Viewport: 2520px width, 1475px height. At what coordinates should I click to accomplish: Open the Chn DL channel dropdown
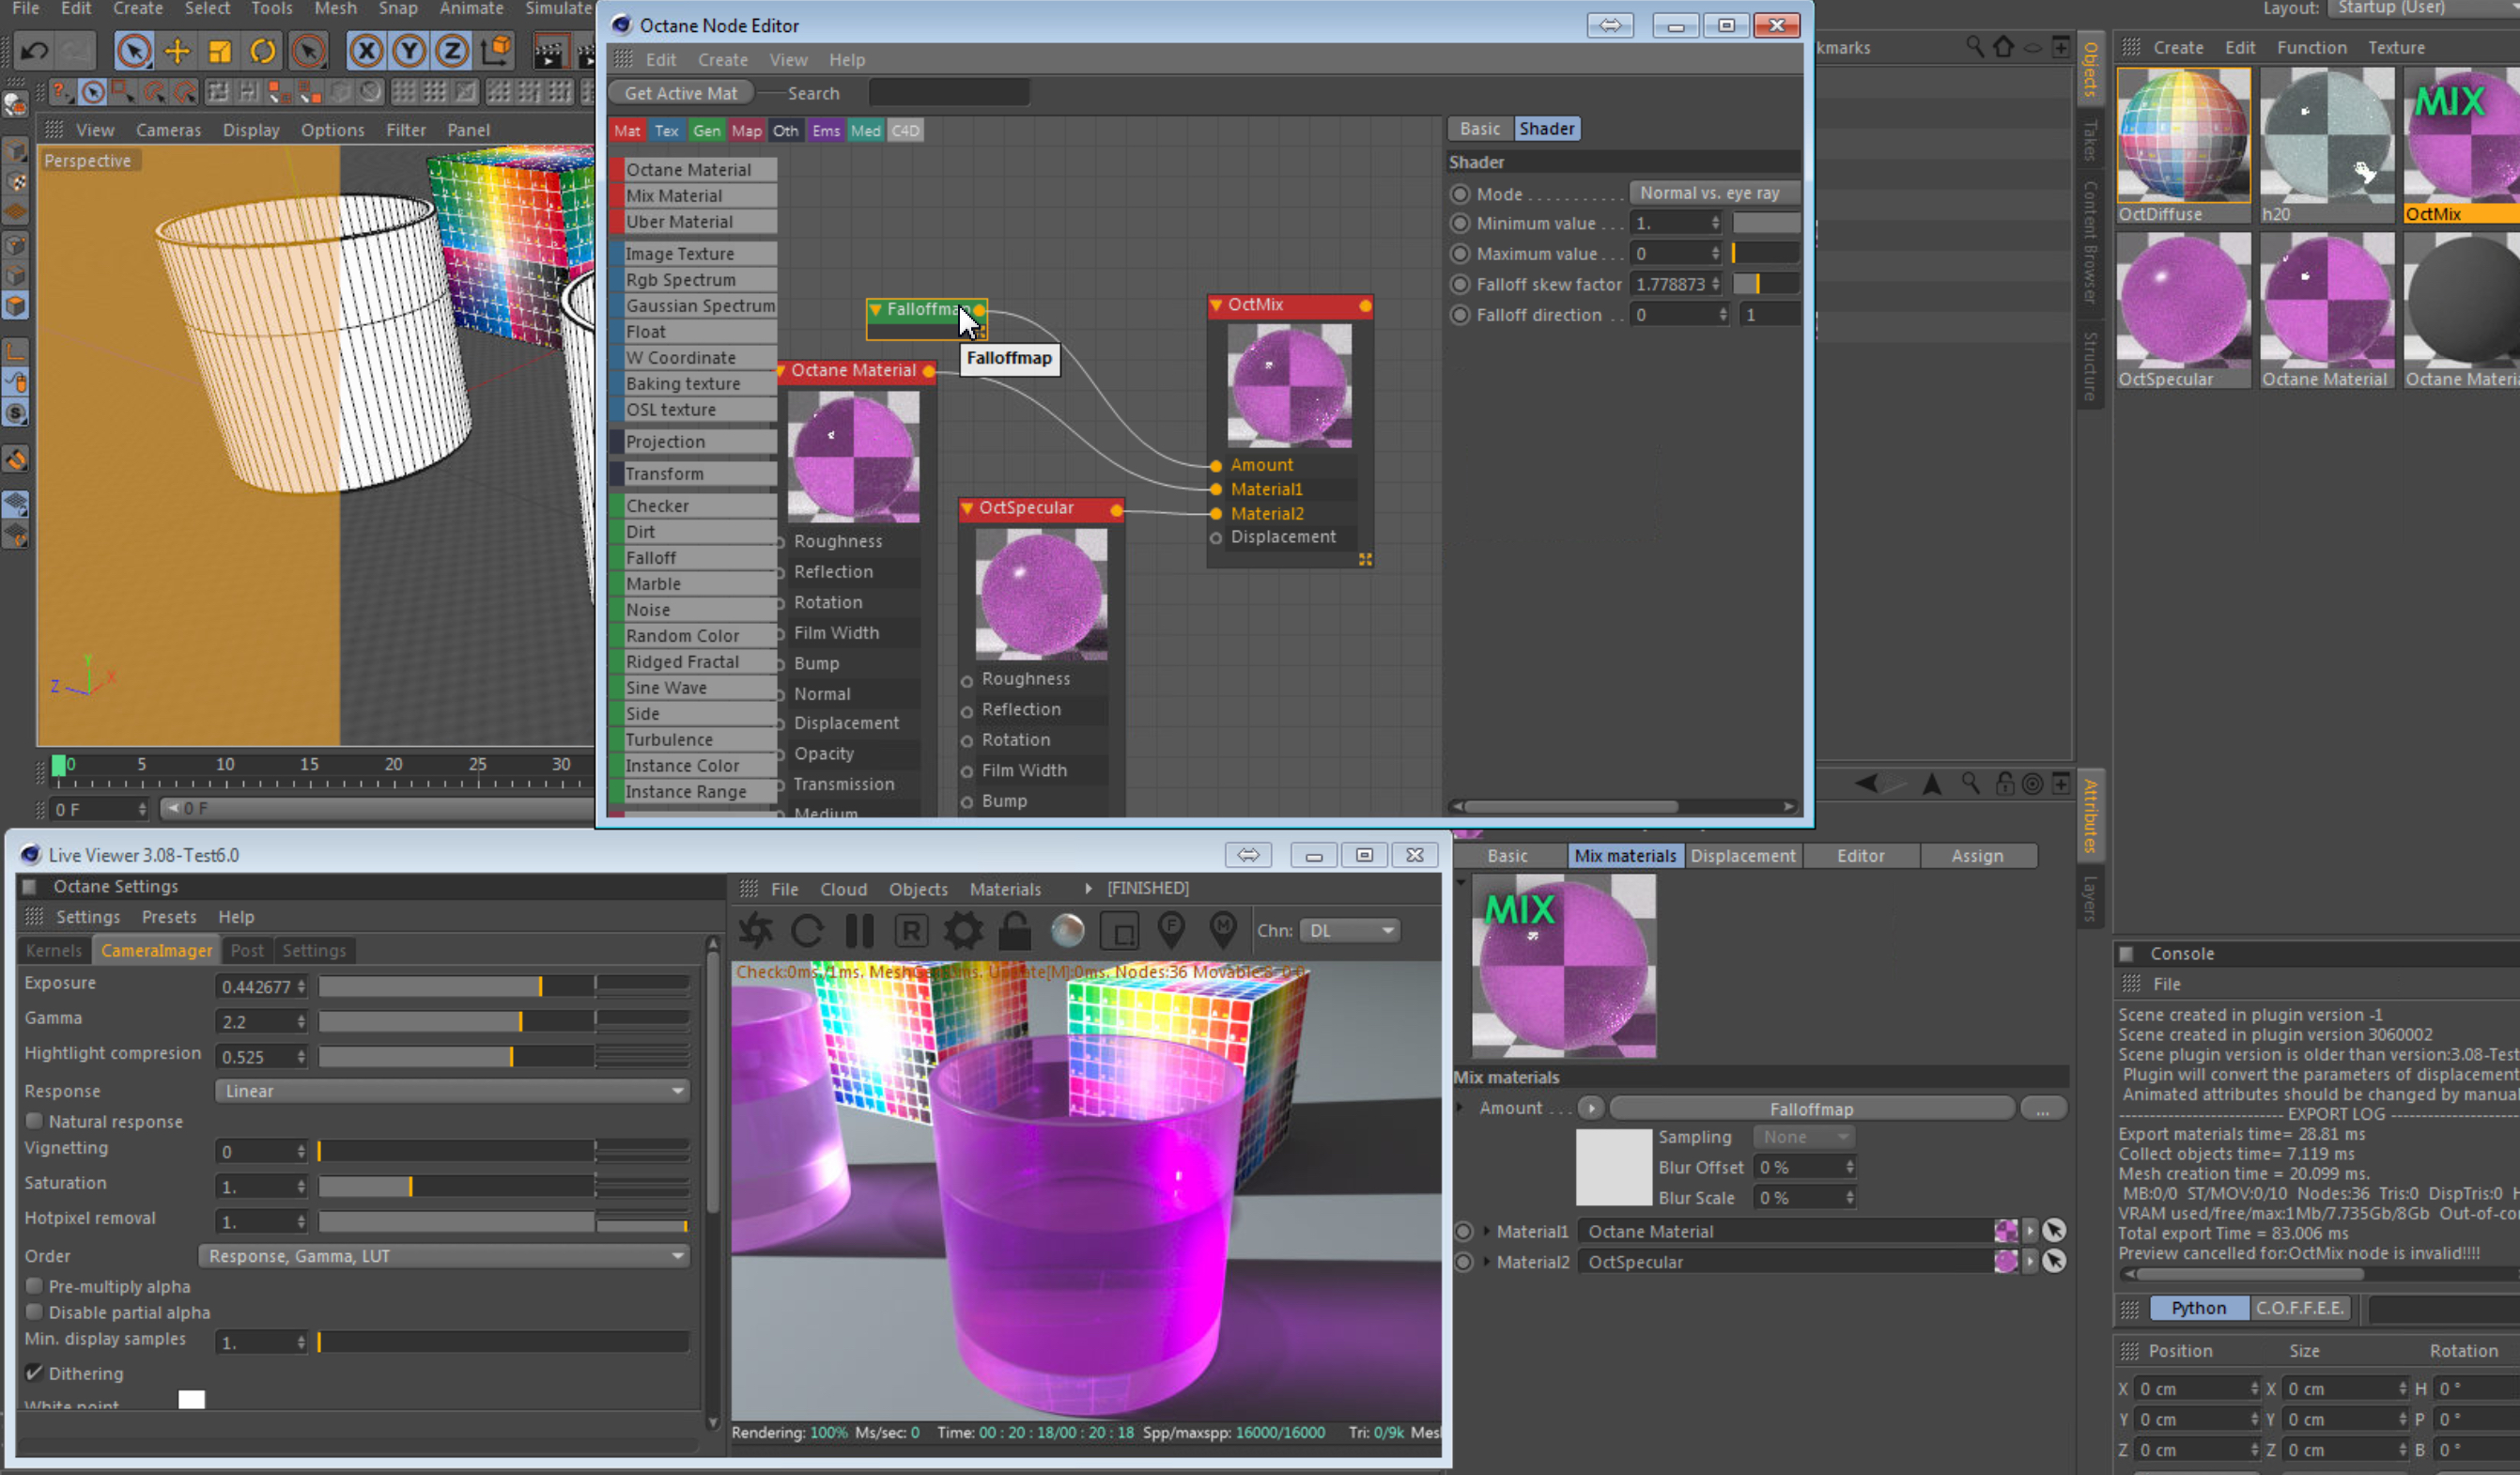pyautogui.click(x=1349, y=931)
